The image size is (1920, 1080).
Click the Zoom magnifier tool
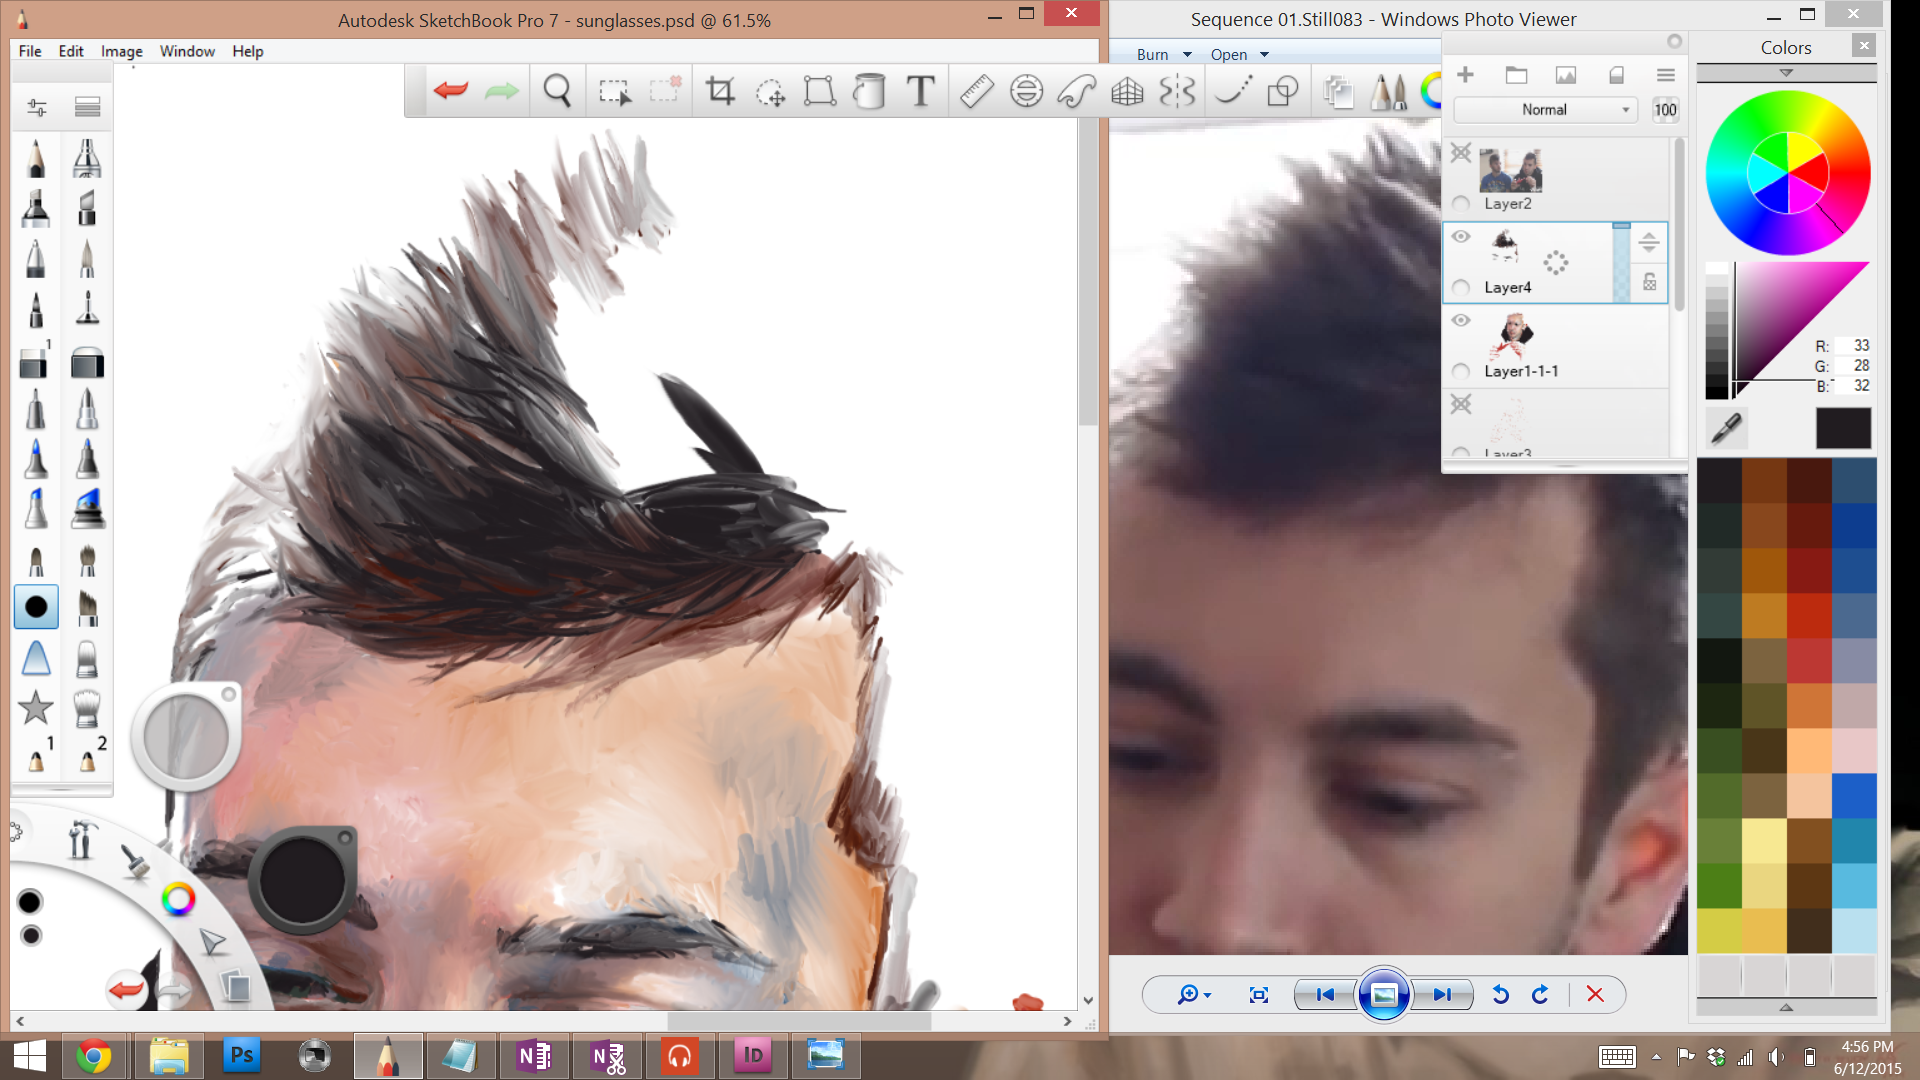point(557,91)
